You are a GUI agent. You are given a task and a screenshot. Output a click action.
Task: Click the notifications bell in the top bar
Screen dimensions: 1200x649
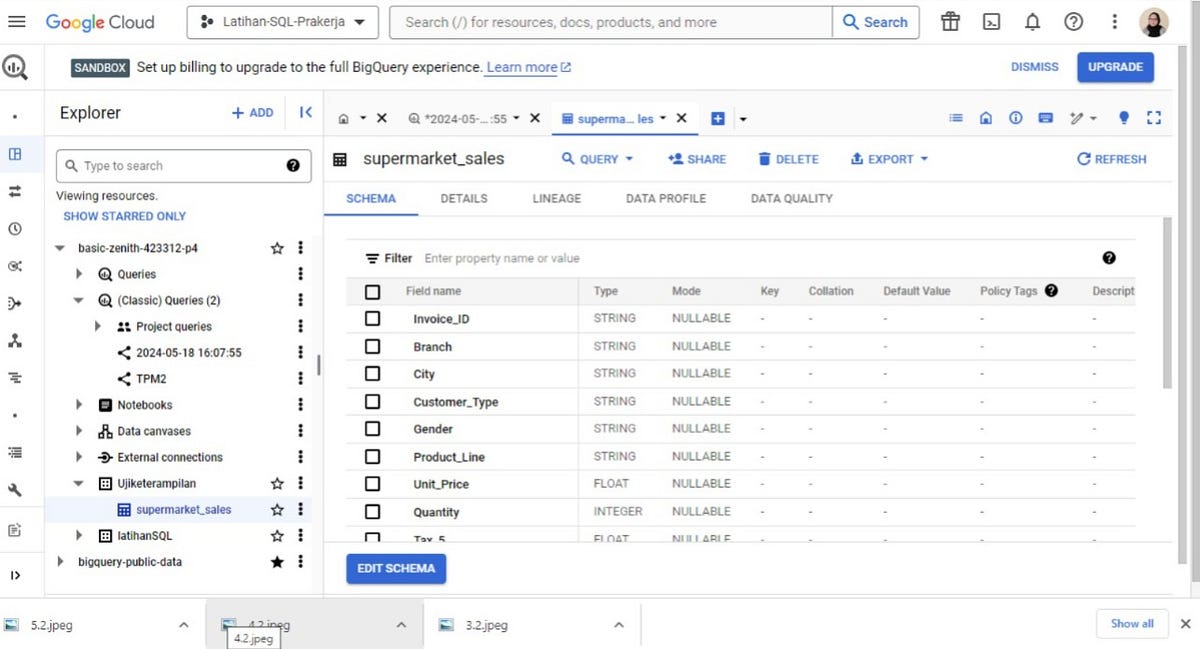(x=1032, y=20)
